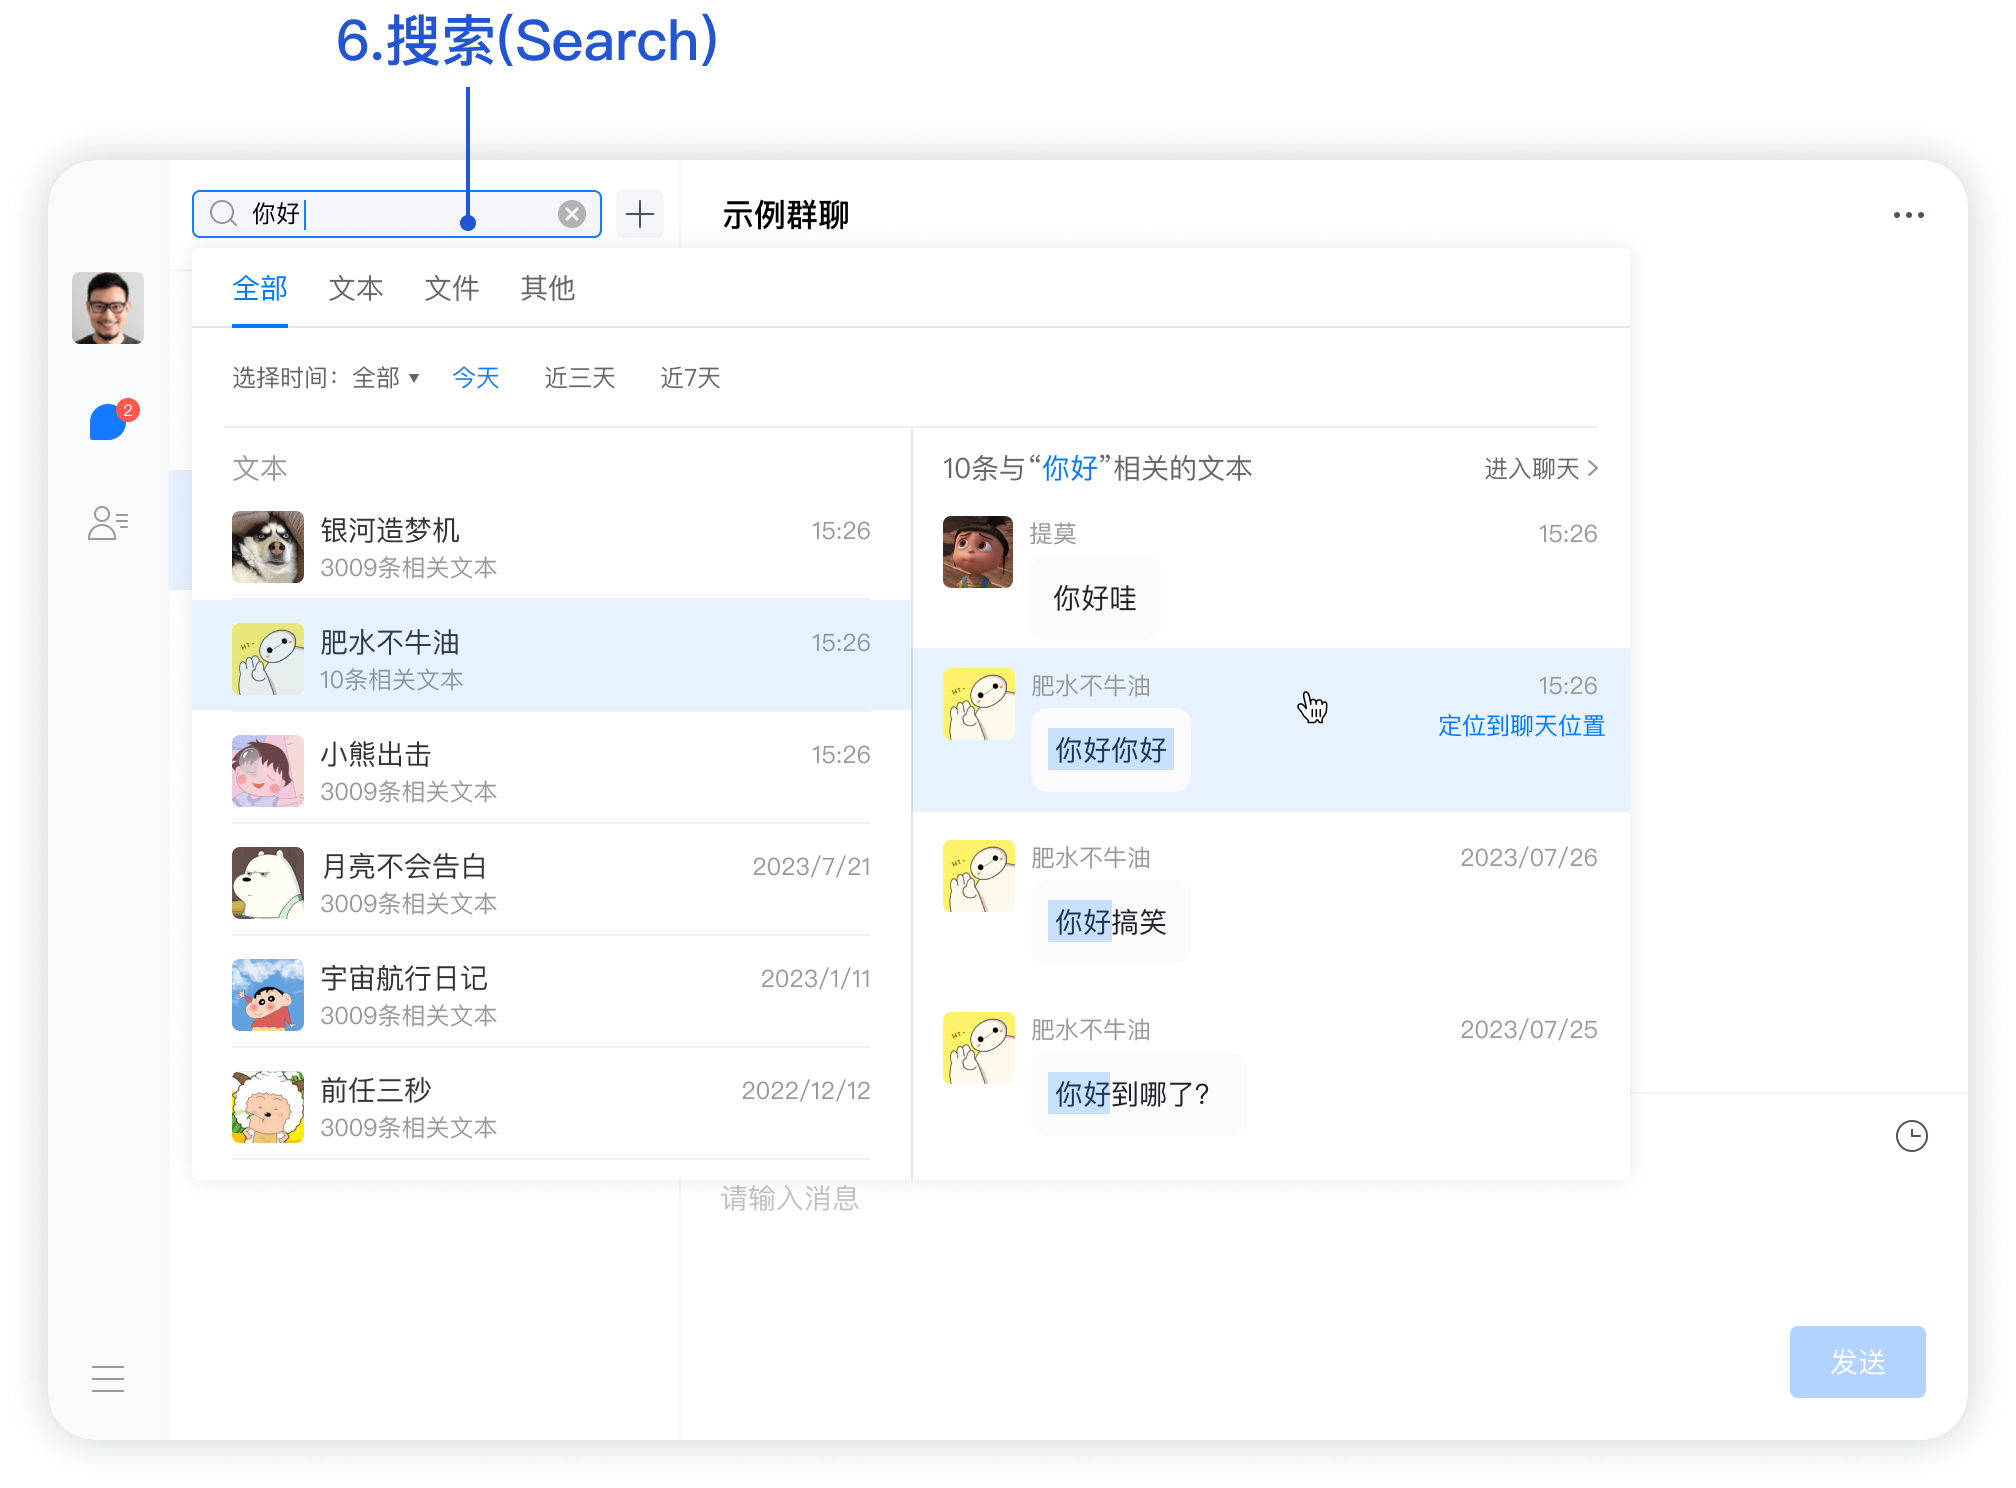The width and height of the screenshot is (2016, 1488).
Task: Open the chat messages icon with badge
Action: tap(108, 422)
